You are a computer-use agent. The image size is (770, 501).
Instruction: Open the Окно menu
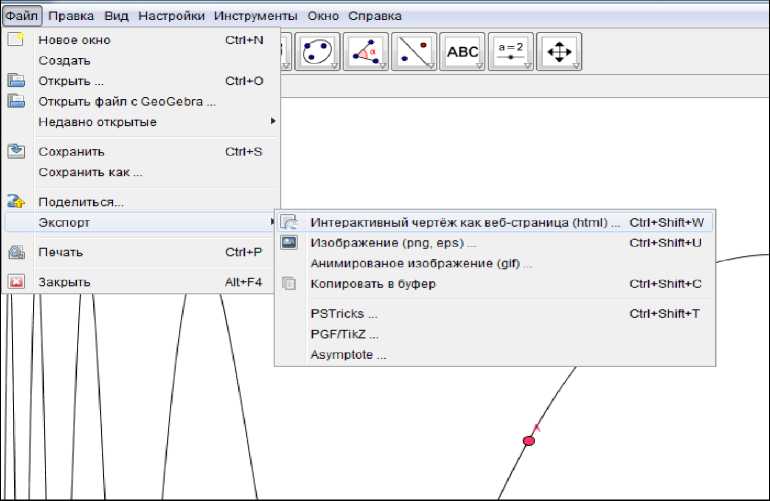(323, 16)
